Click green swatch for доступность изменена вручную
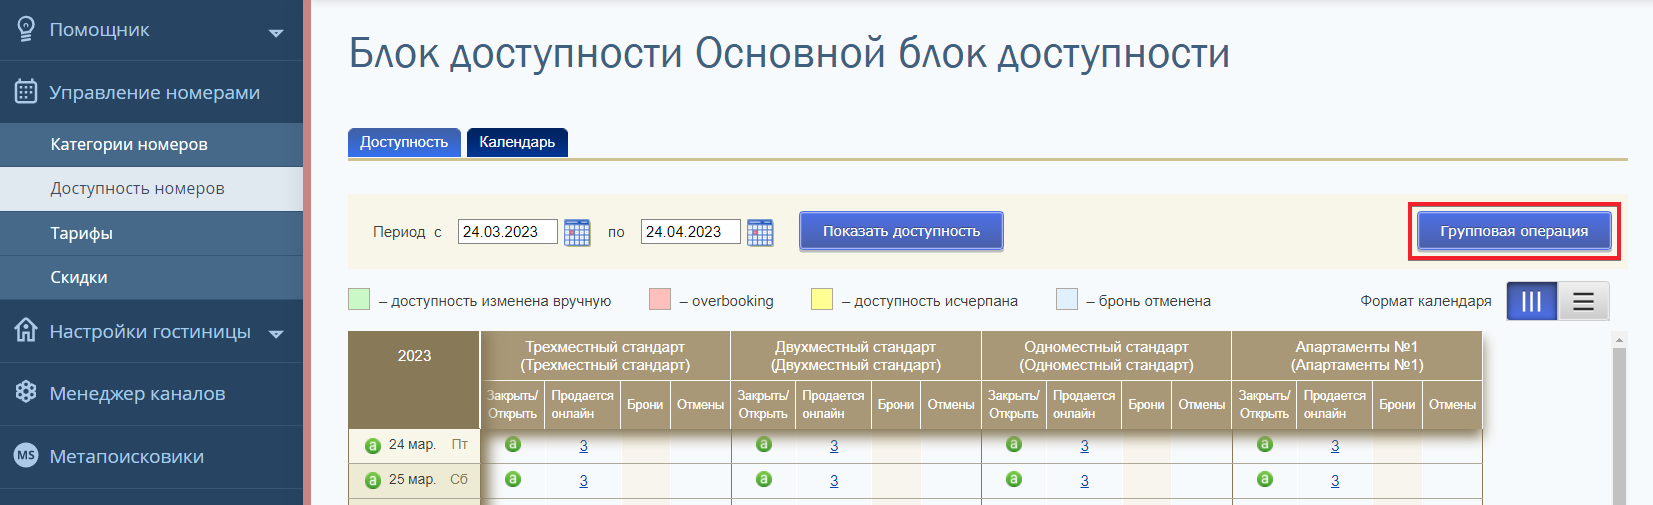The width and height of the screenshot is (1653, 505). 359,299
